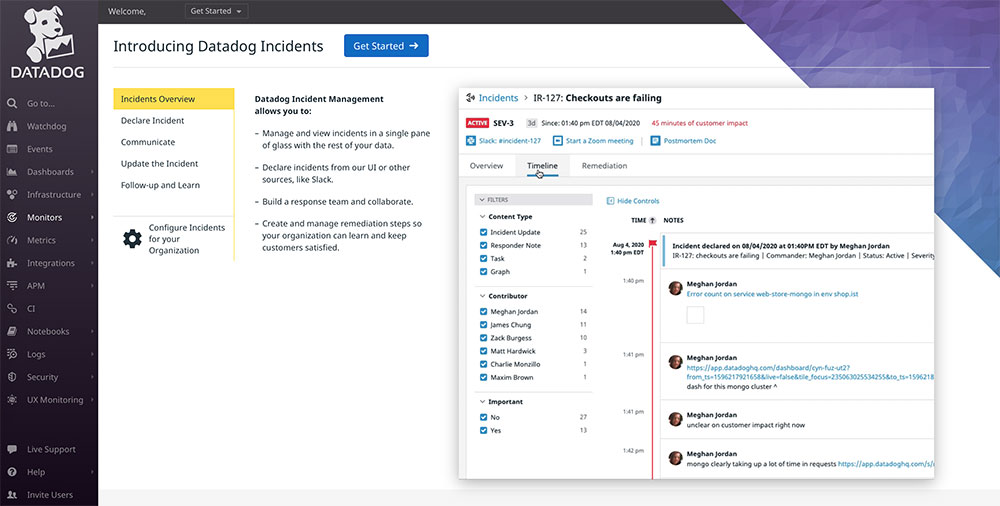Uncheck the Incident Update checkbox
Image resolution: width=1000 pixels, height=506 pixels.
tap(483, 232)
